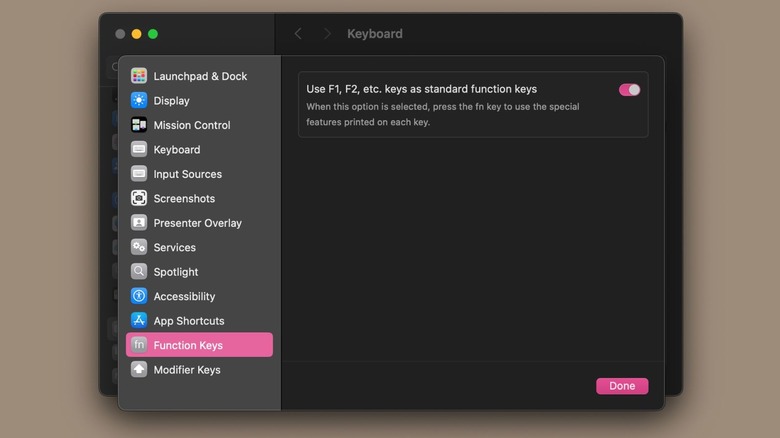Go forward using the right chevron
The width and height of the screenshot is (780, 438).
point(326,34)
